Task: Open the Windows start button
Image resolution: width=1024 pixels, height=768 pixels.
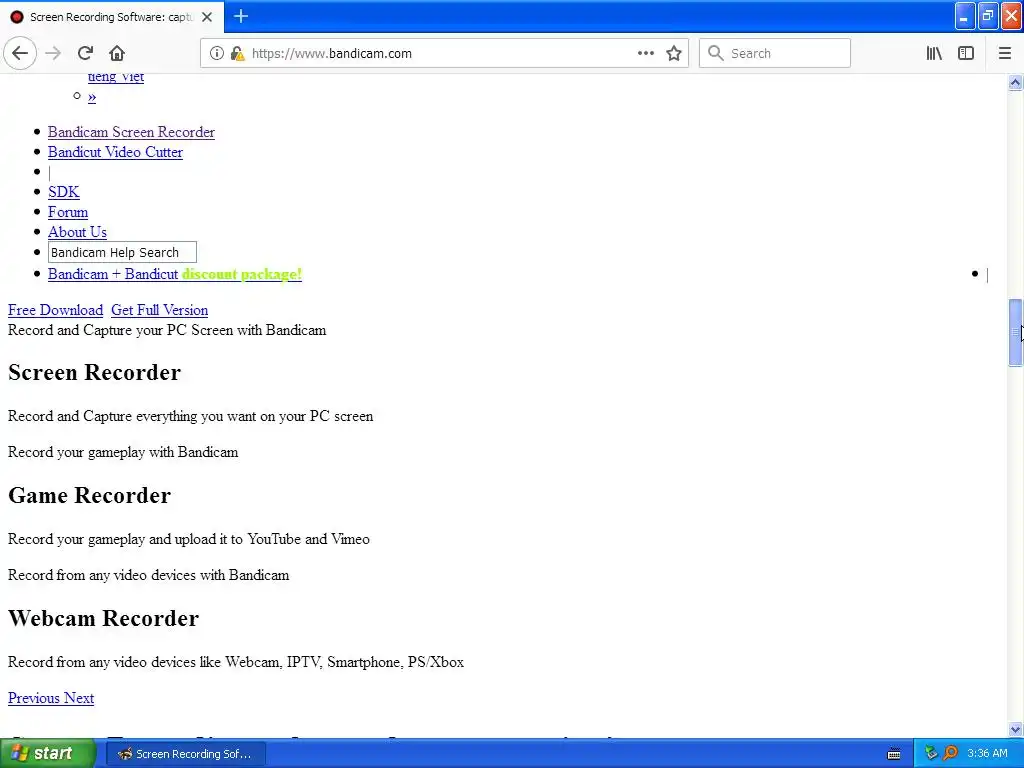Action: coord(47,754)
